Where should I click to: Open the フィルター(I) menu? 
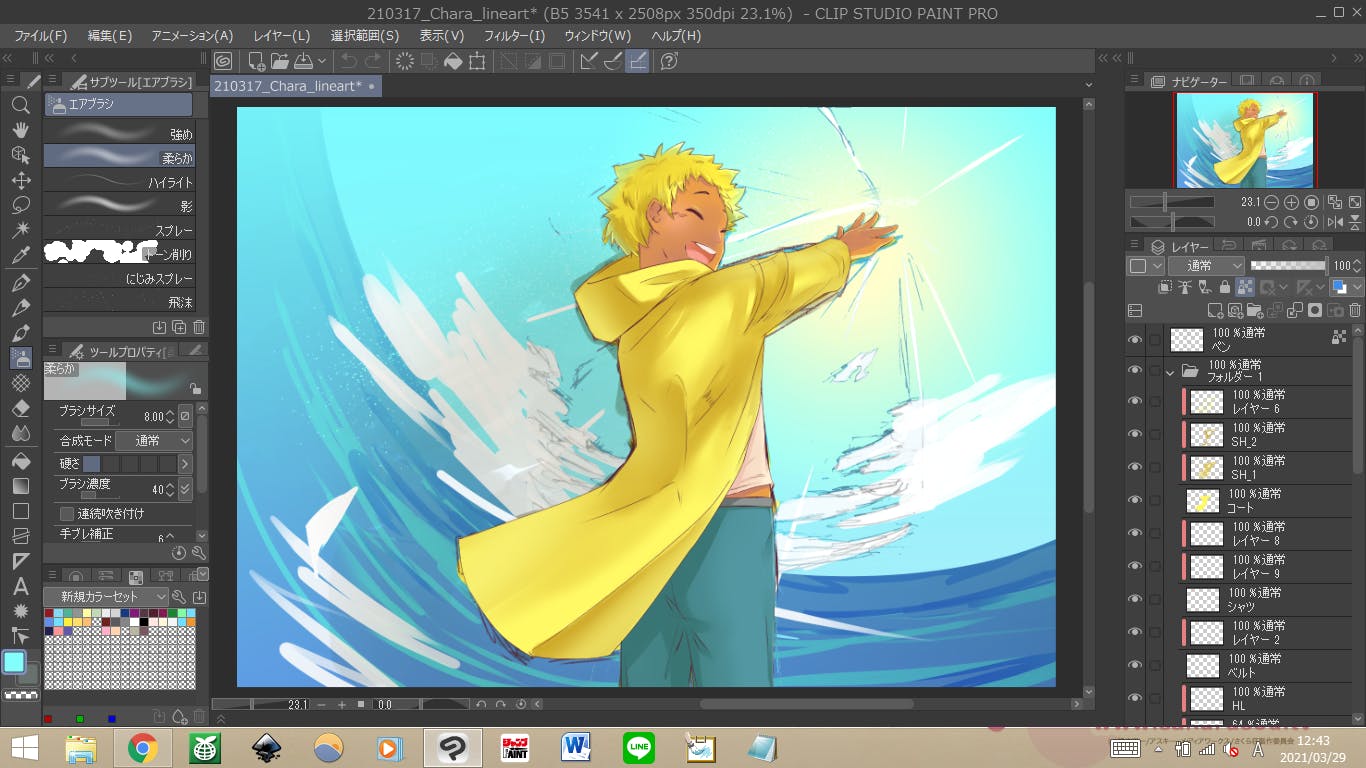tap(514, 35)
